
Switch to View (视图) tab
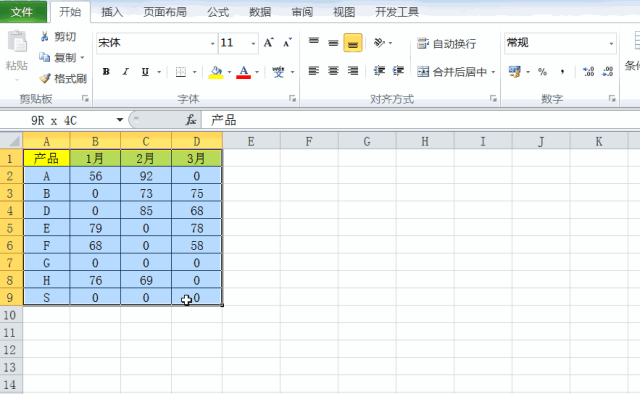pos(344,12)
